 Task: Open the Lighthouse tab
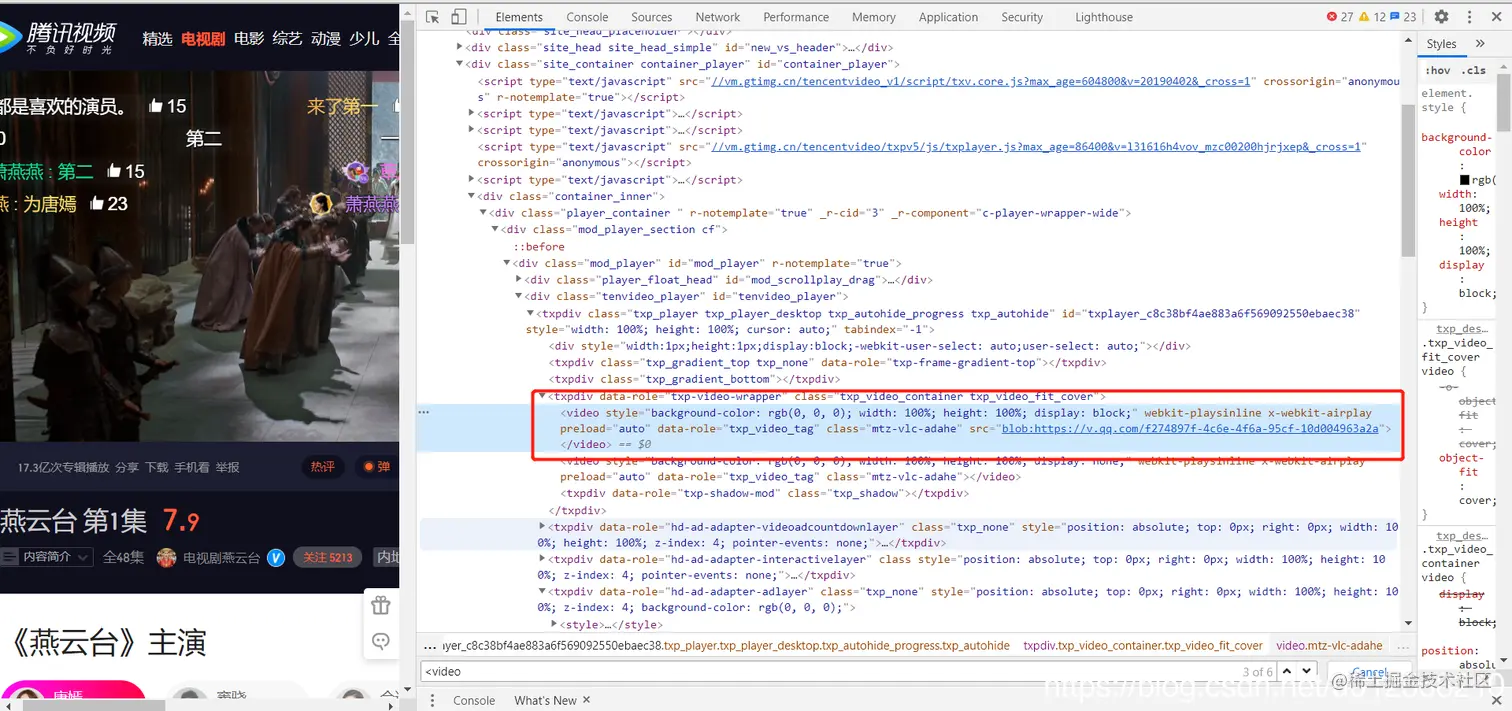pyautogui.click(x=1104, y=17)
